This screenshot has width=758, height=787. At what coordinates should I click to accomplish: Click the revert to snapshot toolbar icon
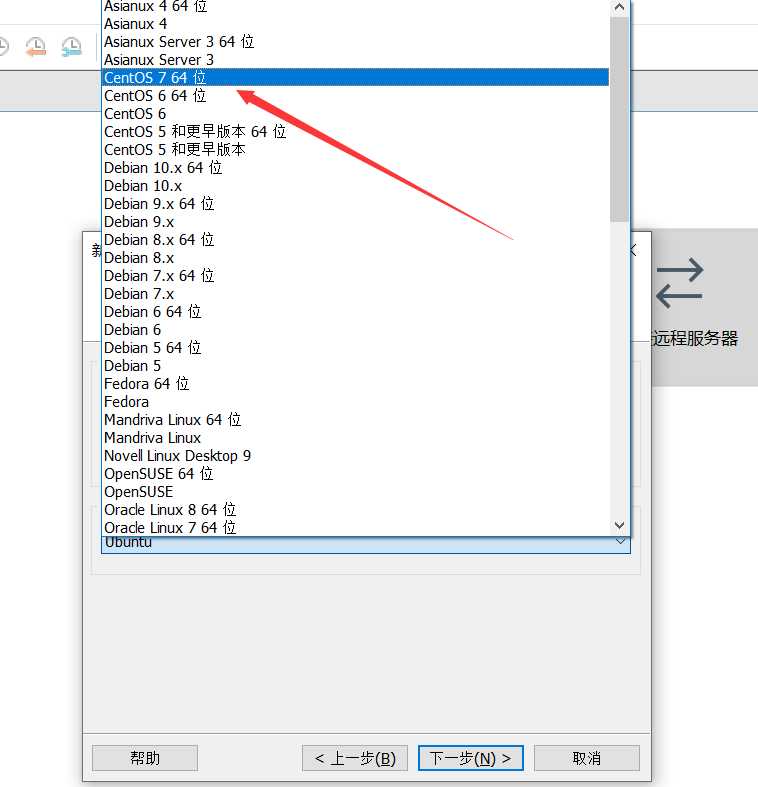(x=36, y=47)
